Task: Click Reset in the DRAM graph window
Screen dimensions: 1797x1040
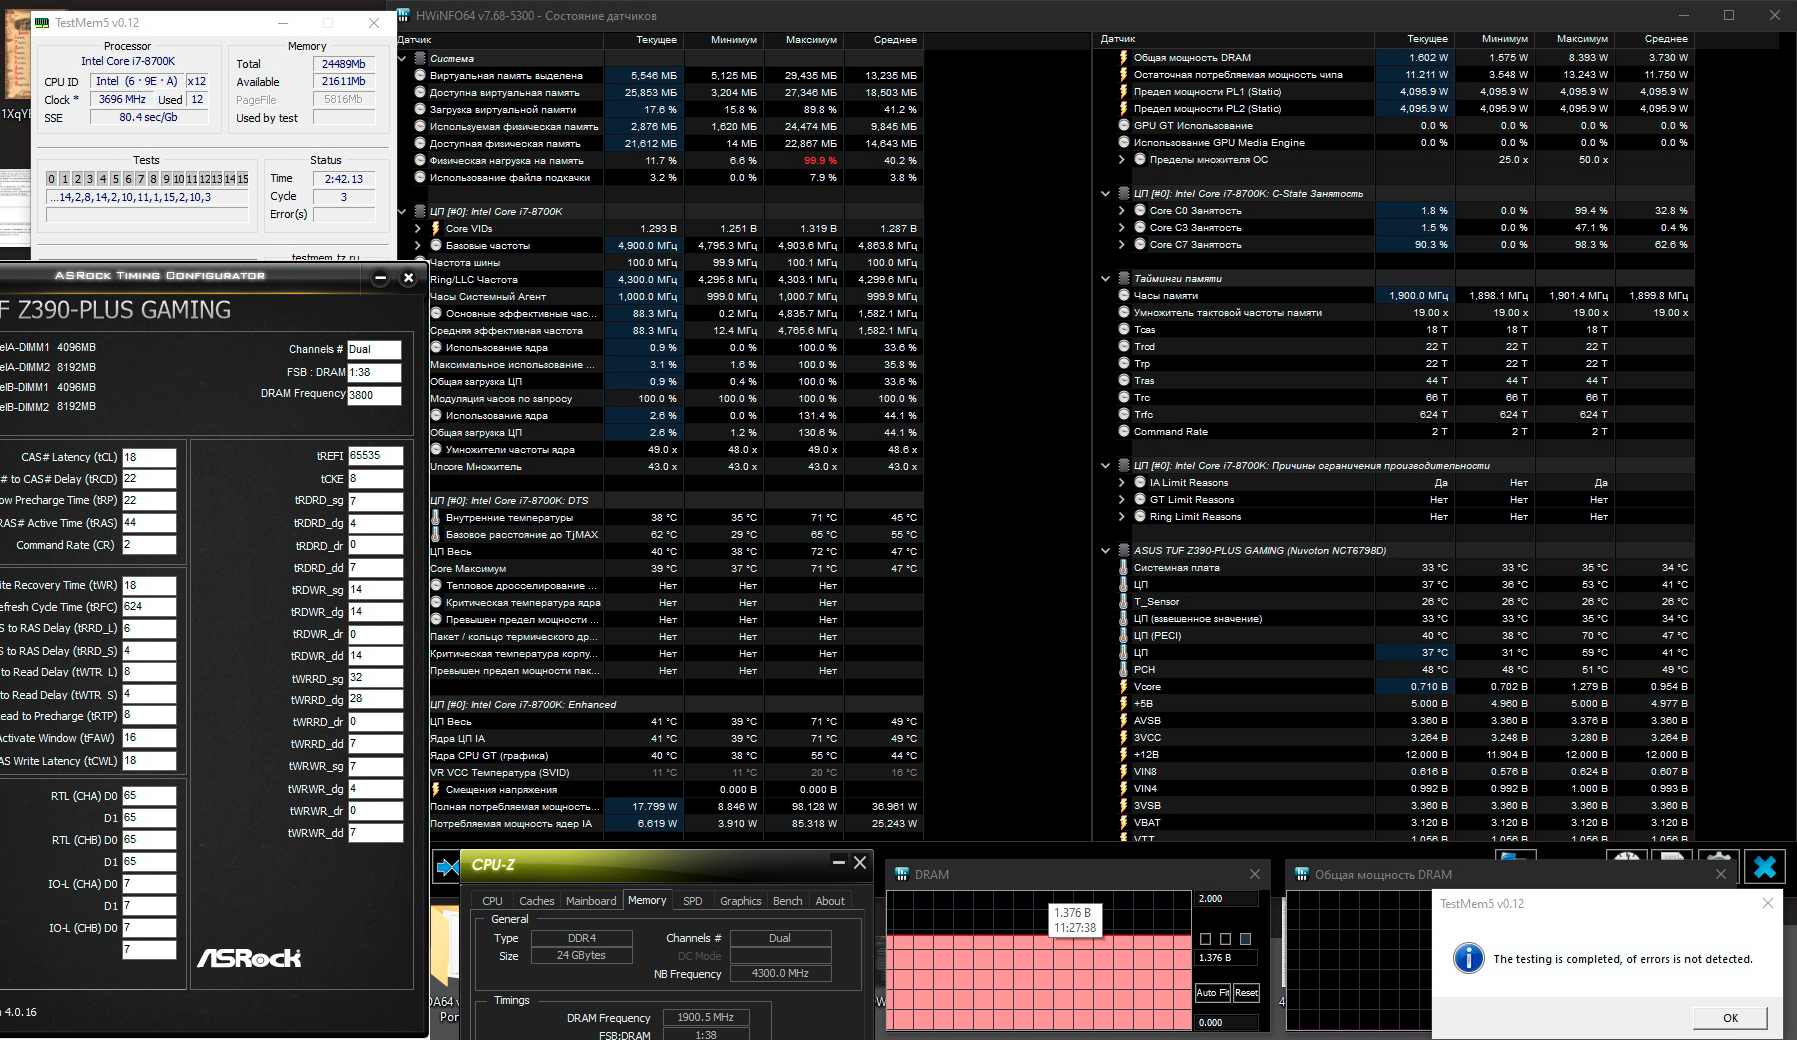Action: pyautogui.click(x=1246, y=993)
